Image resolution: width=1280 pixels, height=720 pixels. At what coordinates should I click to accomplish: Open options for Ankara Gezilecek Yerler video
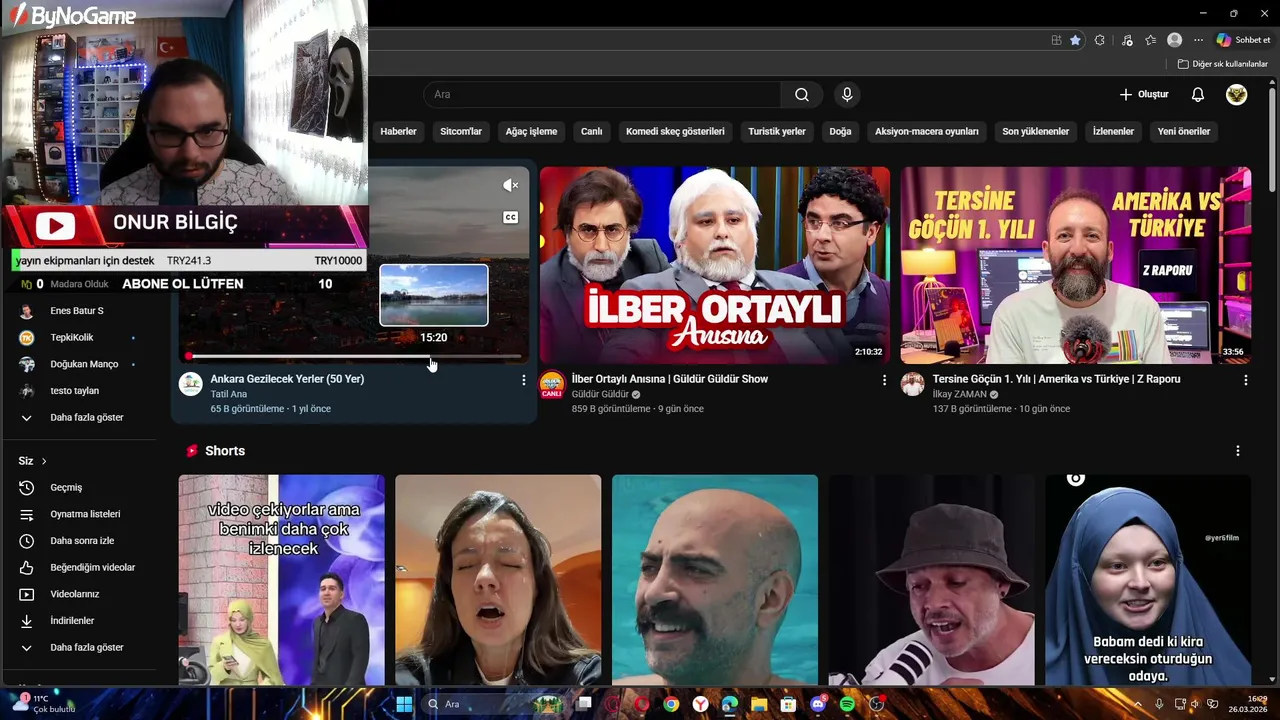(523, 380)
